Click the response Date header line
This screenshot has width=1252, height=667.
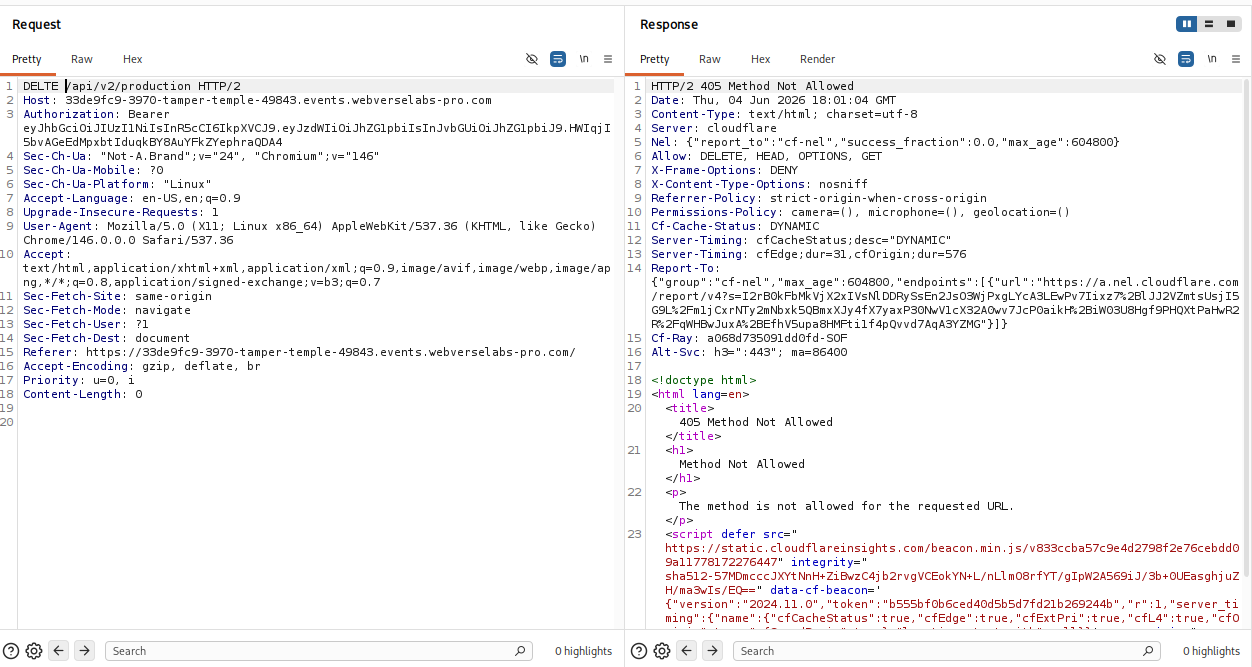(773, 100)
